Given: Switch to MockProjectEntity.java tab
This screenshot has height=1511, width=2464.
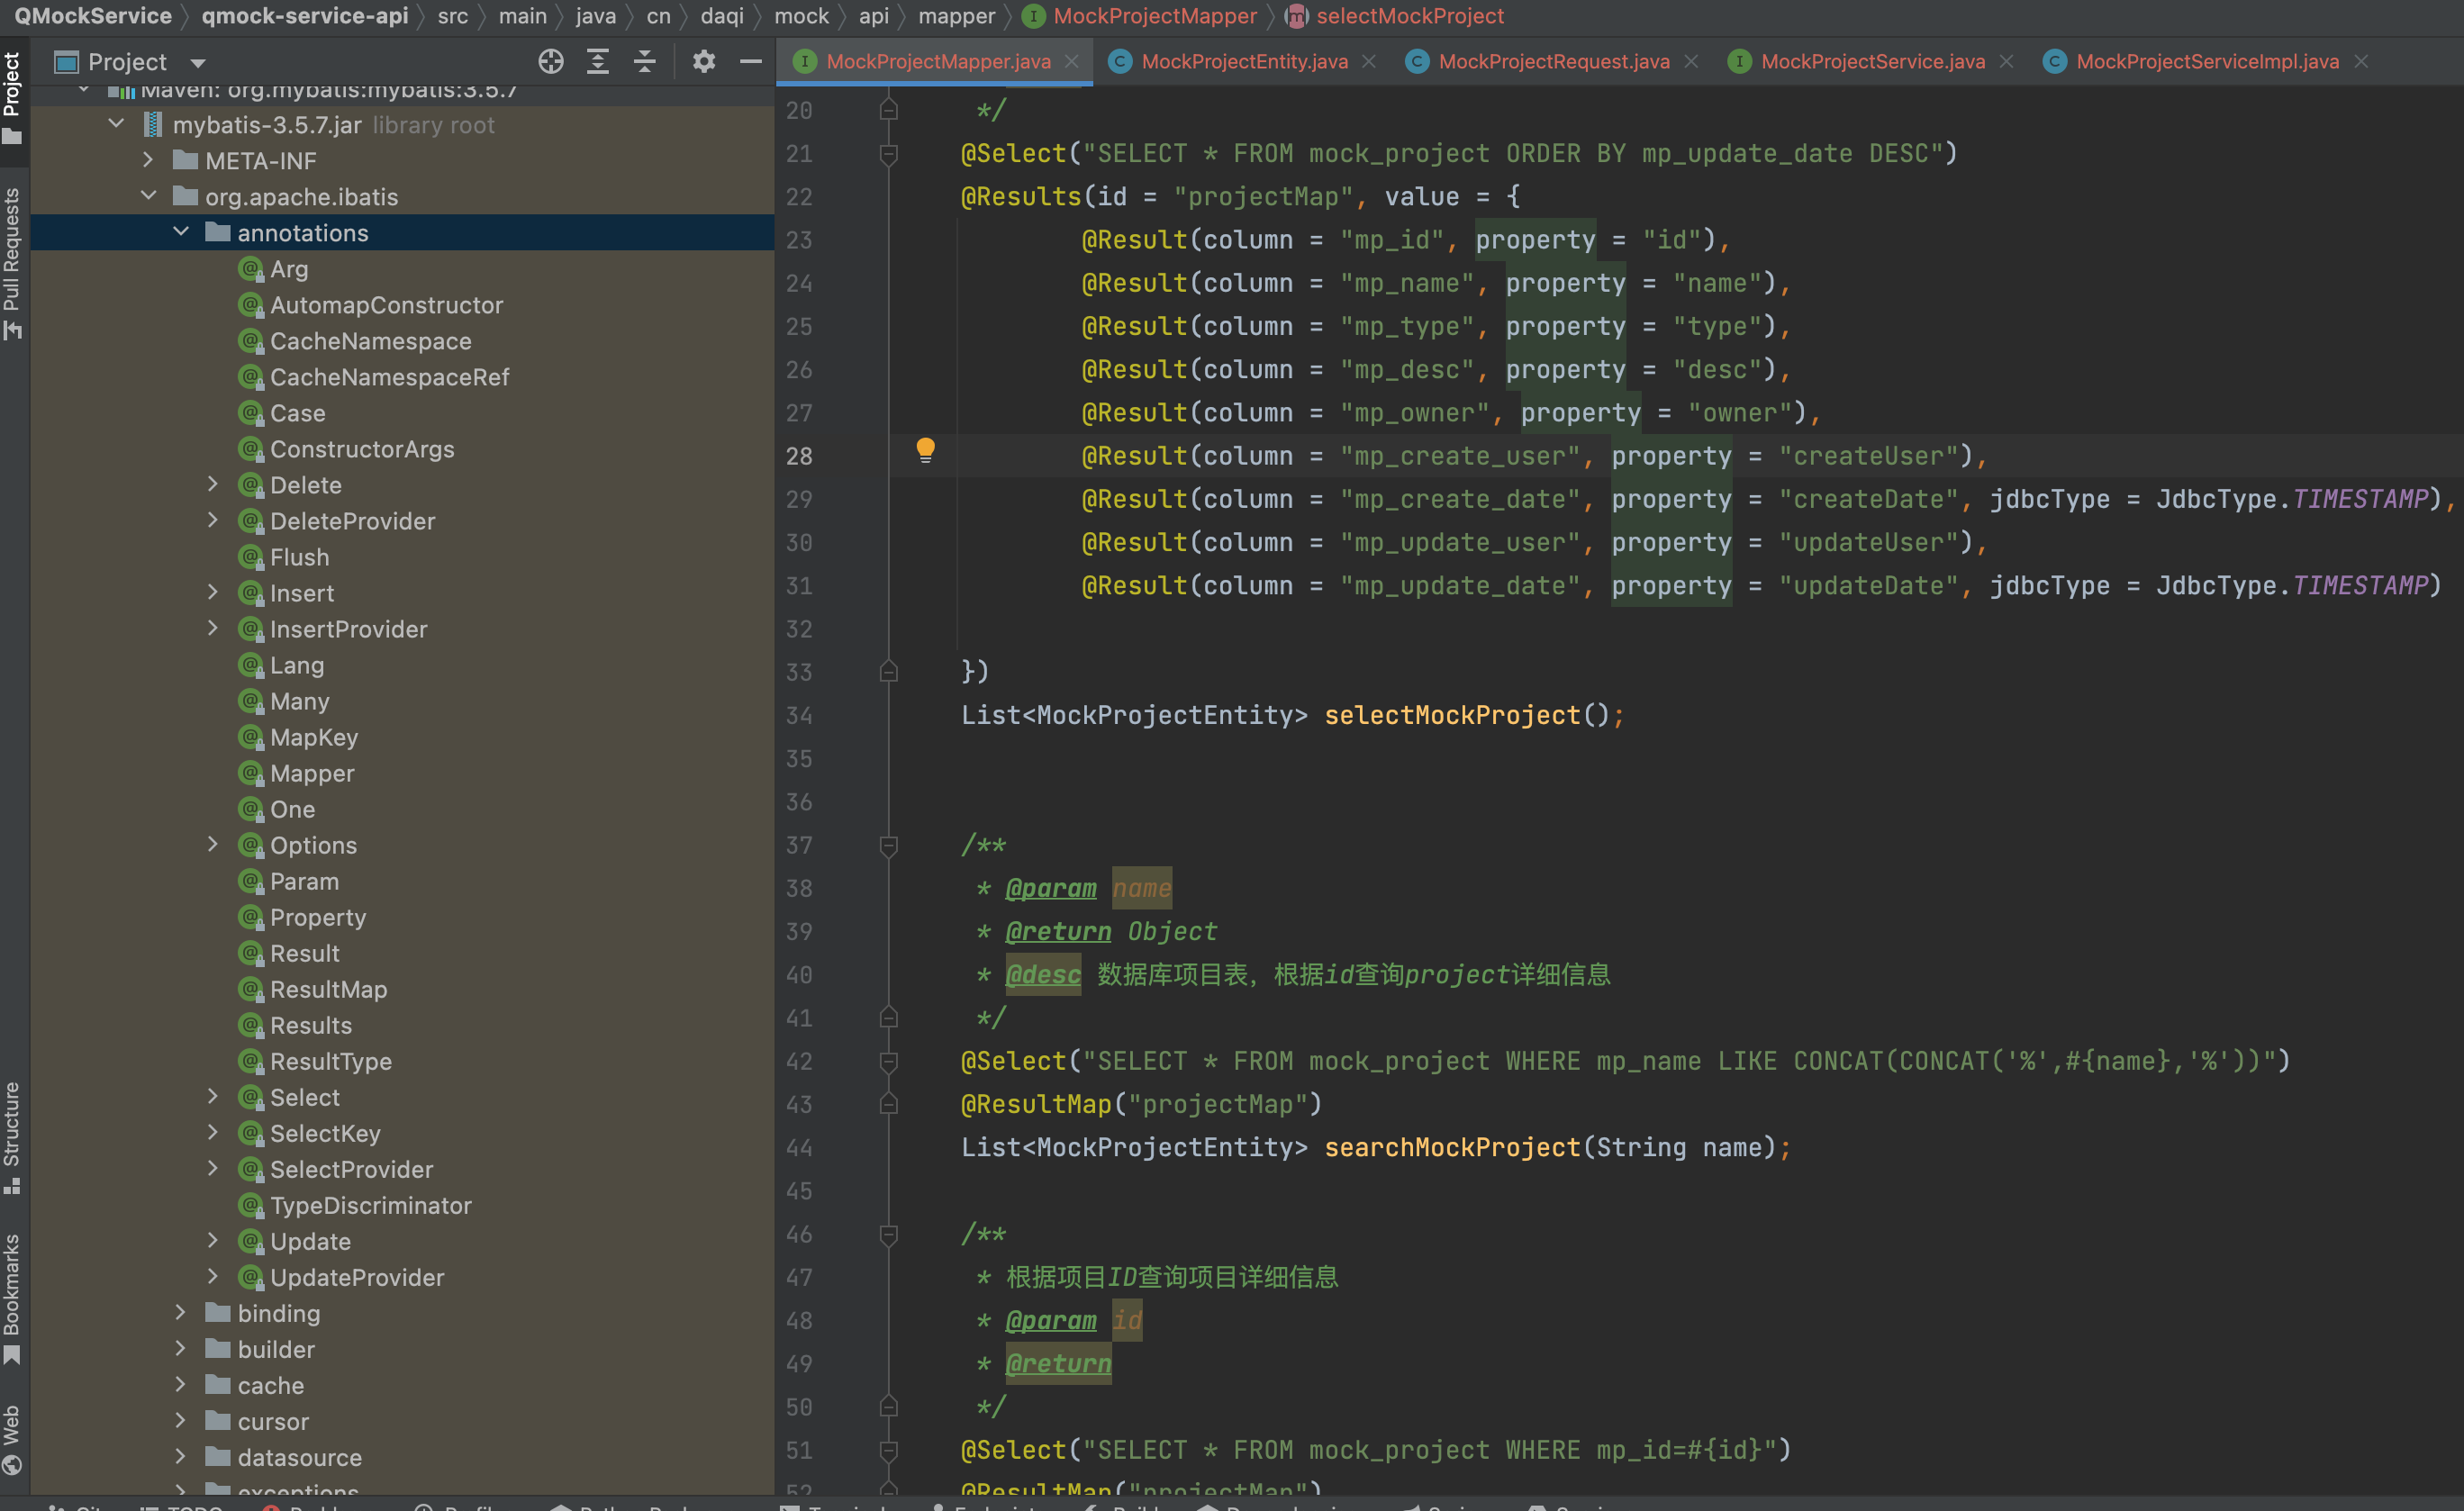Looking at the screenshot, I should pyautogui.click(x=1243, y=62).
